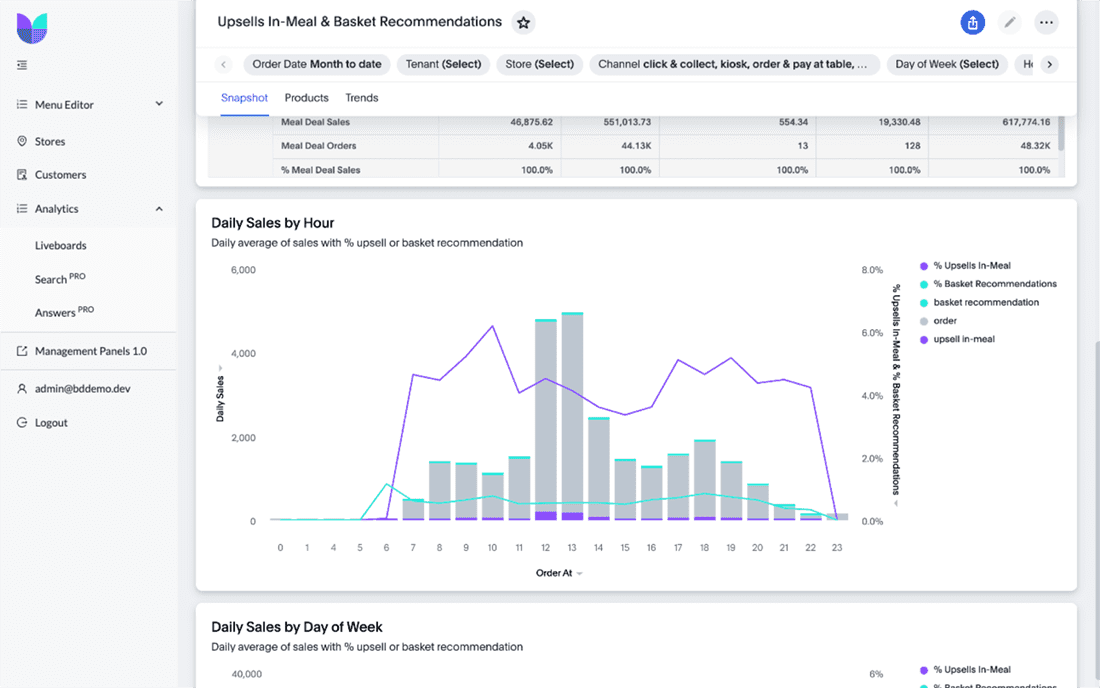1100x688 pixels.
Task: Click the blue share icon button
Action: pyautogui.click(x=972, y=22)
